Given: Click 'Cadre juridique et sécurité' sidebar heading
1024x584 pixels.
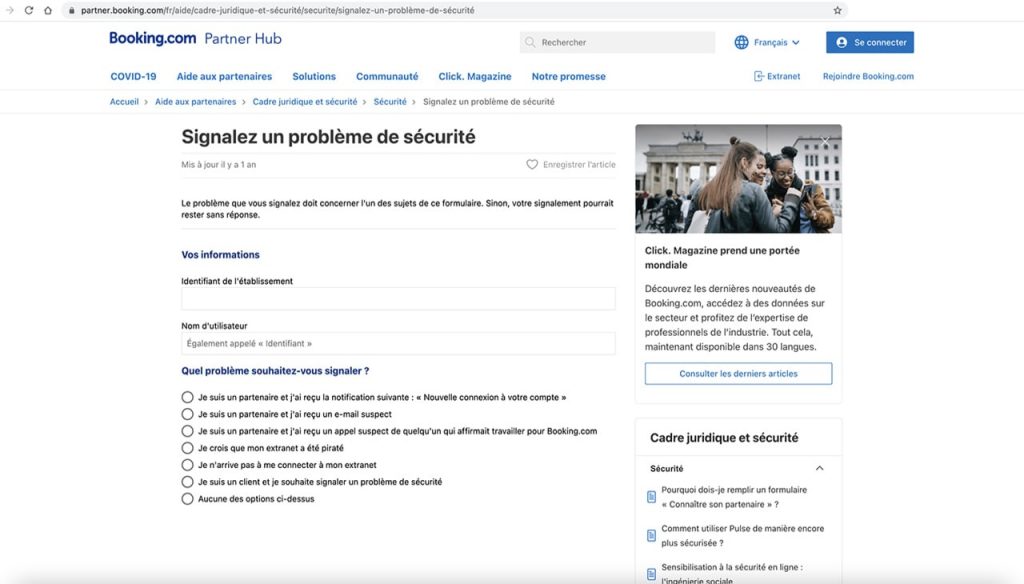Looking at the screenshot, I should pyautogui.click(x=724, y=438).
